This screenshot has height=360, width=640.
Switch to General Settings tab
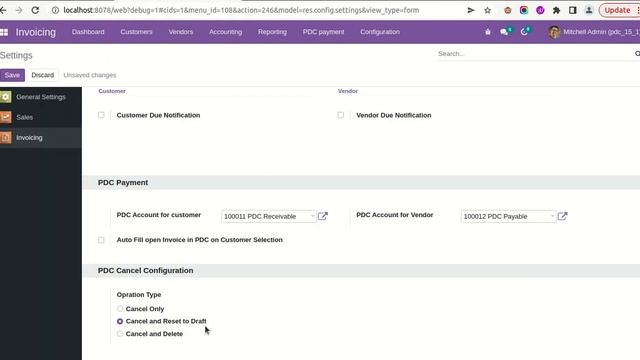click(x=41, y=97)
